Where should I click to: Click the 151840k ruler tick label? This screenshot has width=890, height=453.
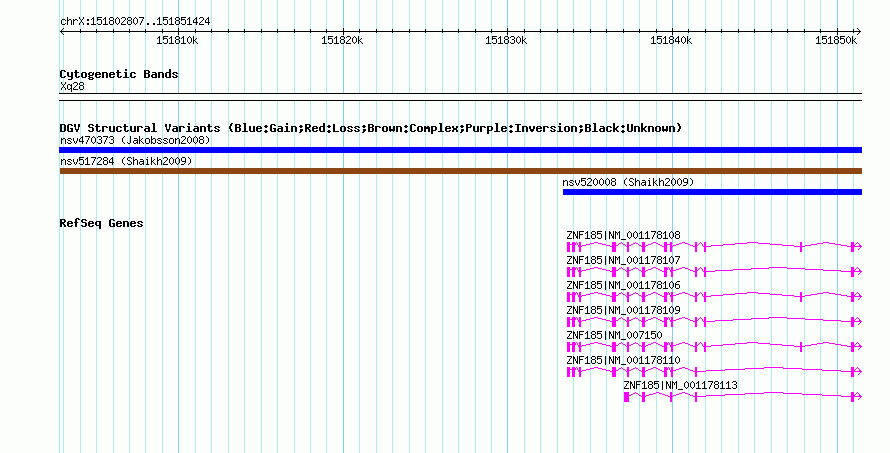click(671, 41)
